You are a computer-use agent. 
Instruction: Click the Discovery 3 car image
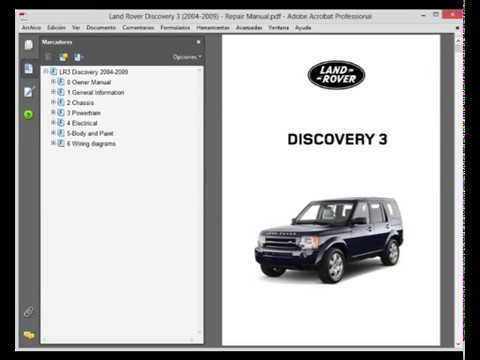tap(329, 241)
